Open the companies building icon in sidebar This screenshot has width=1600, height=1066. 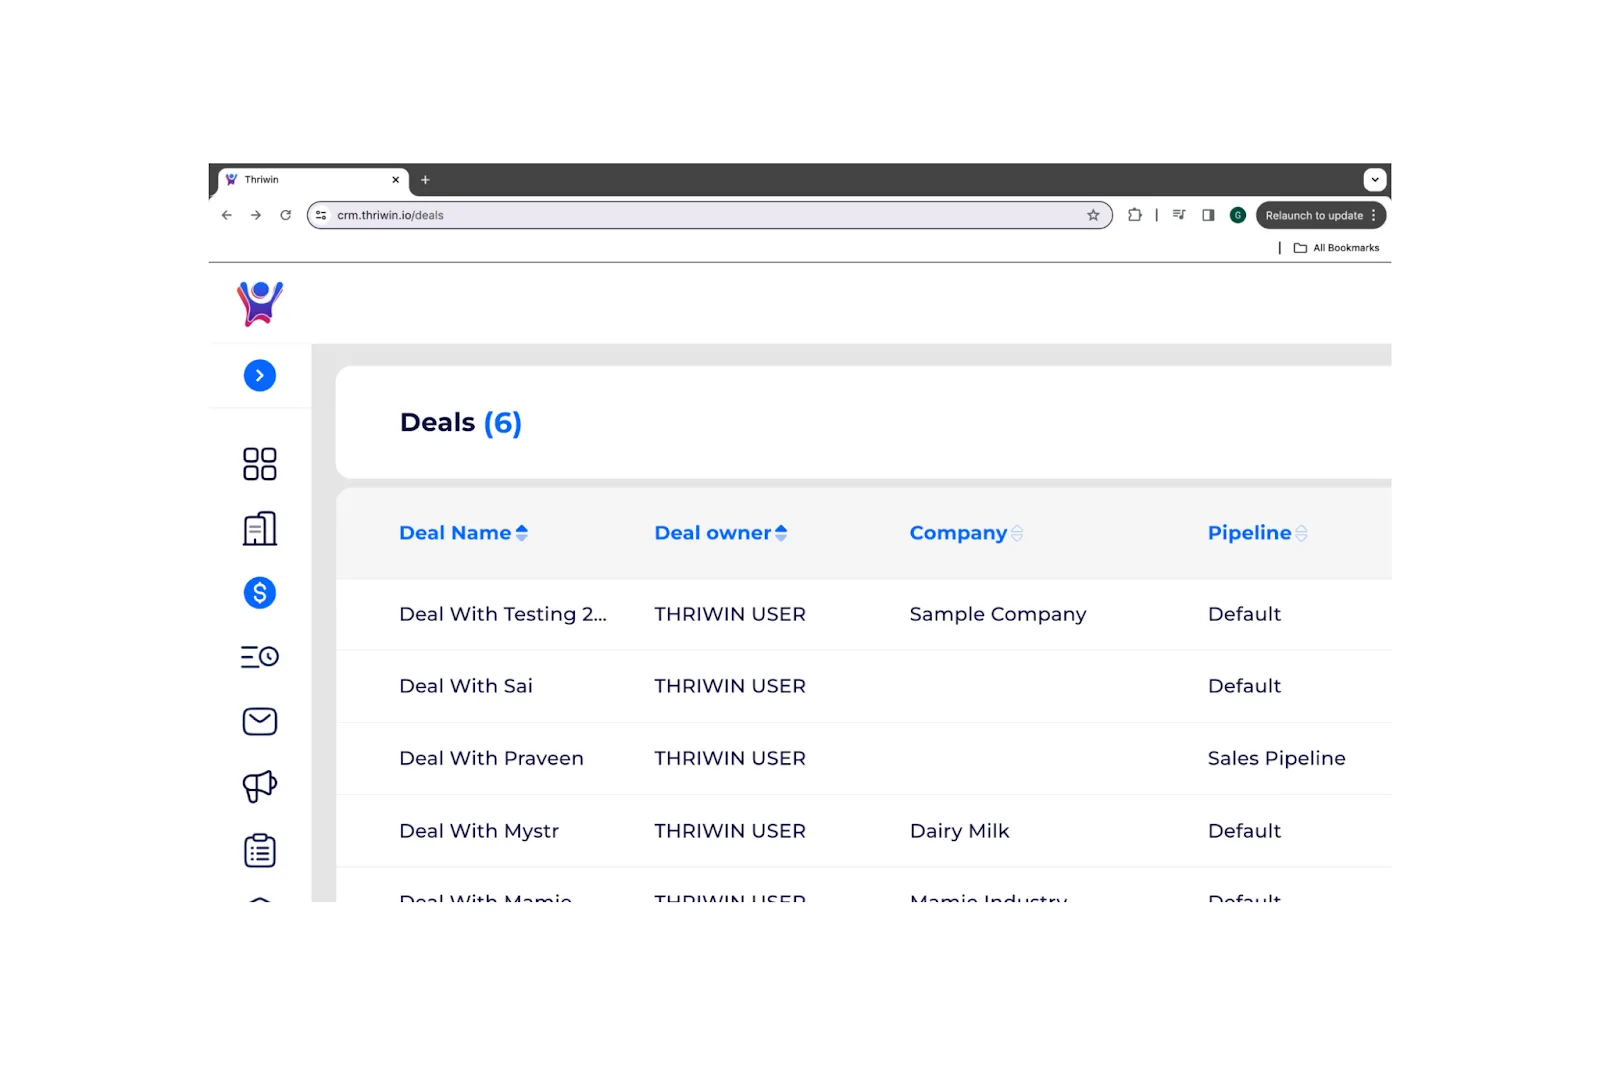[260, 528]
